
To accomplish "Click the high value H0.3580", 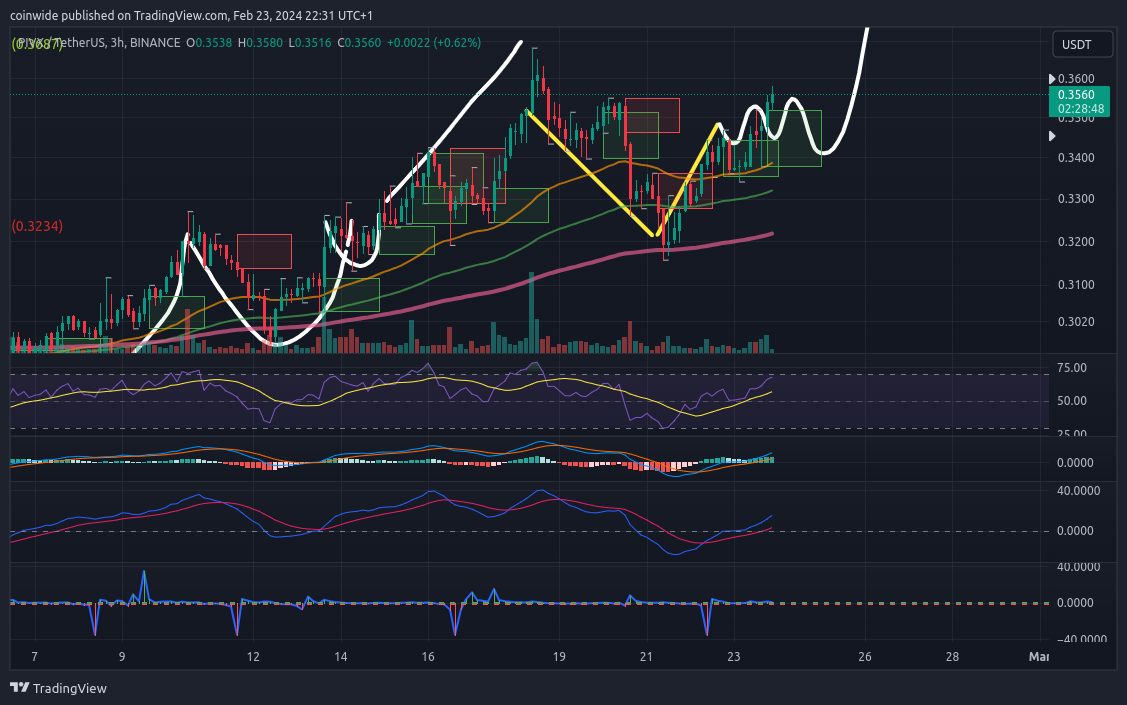I will 261,42.
